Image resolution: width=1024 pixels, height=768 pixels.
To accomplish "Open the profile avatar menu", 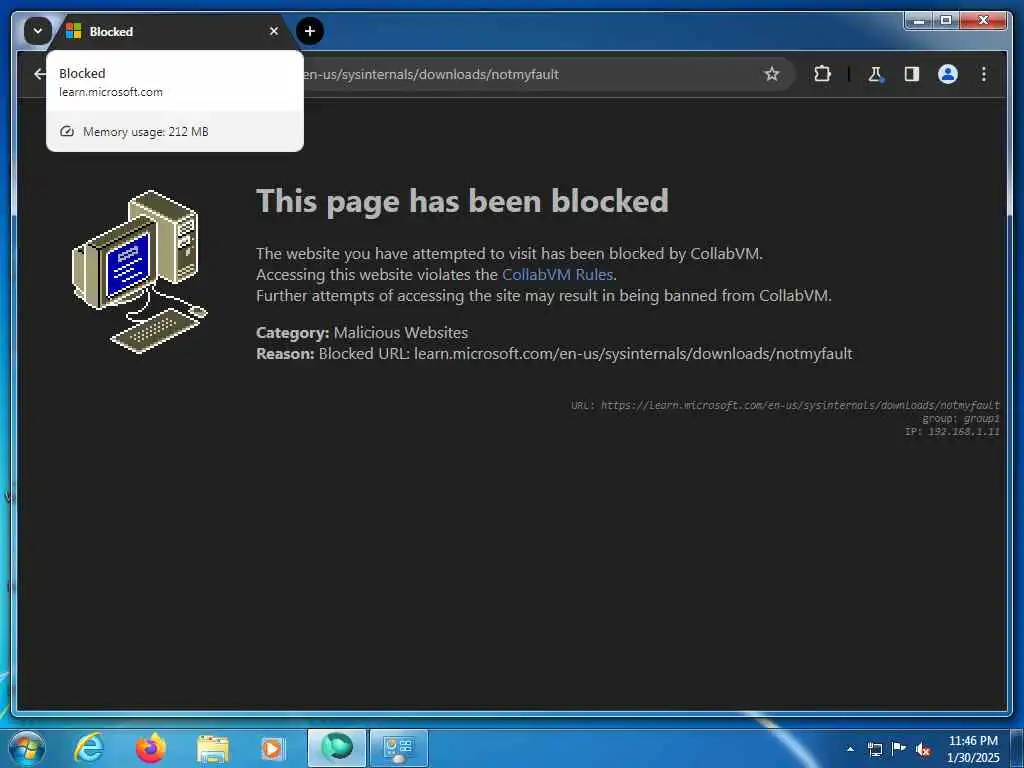I will 948,74.
